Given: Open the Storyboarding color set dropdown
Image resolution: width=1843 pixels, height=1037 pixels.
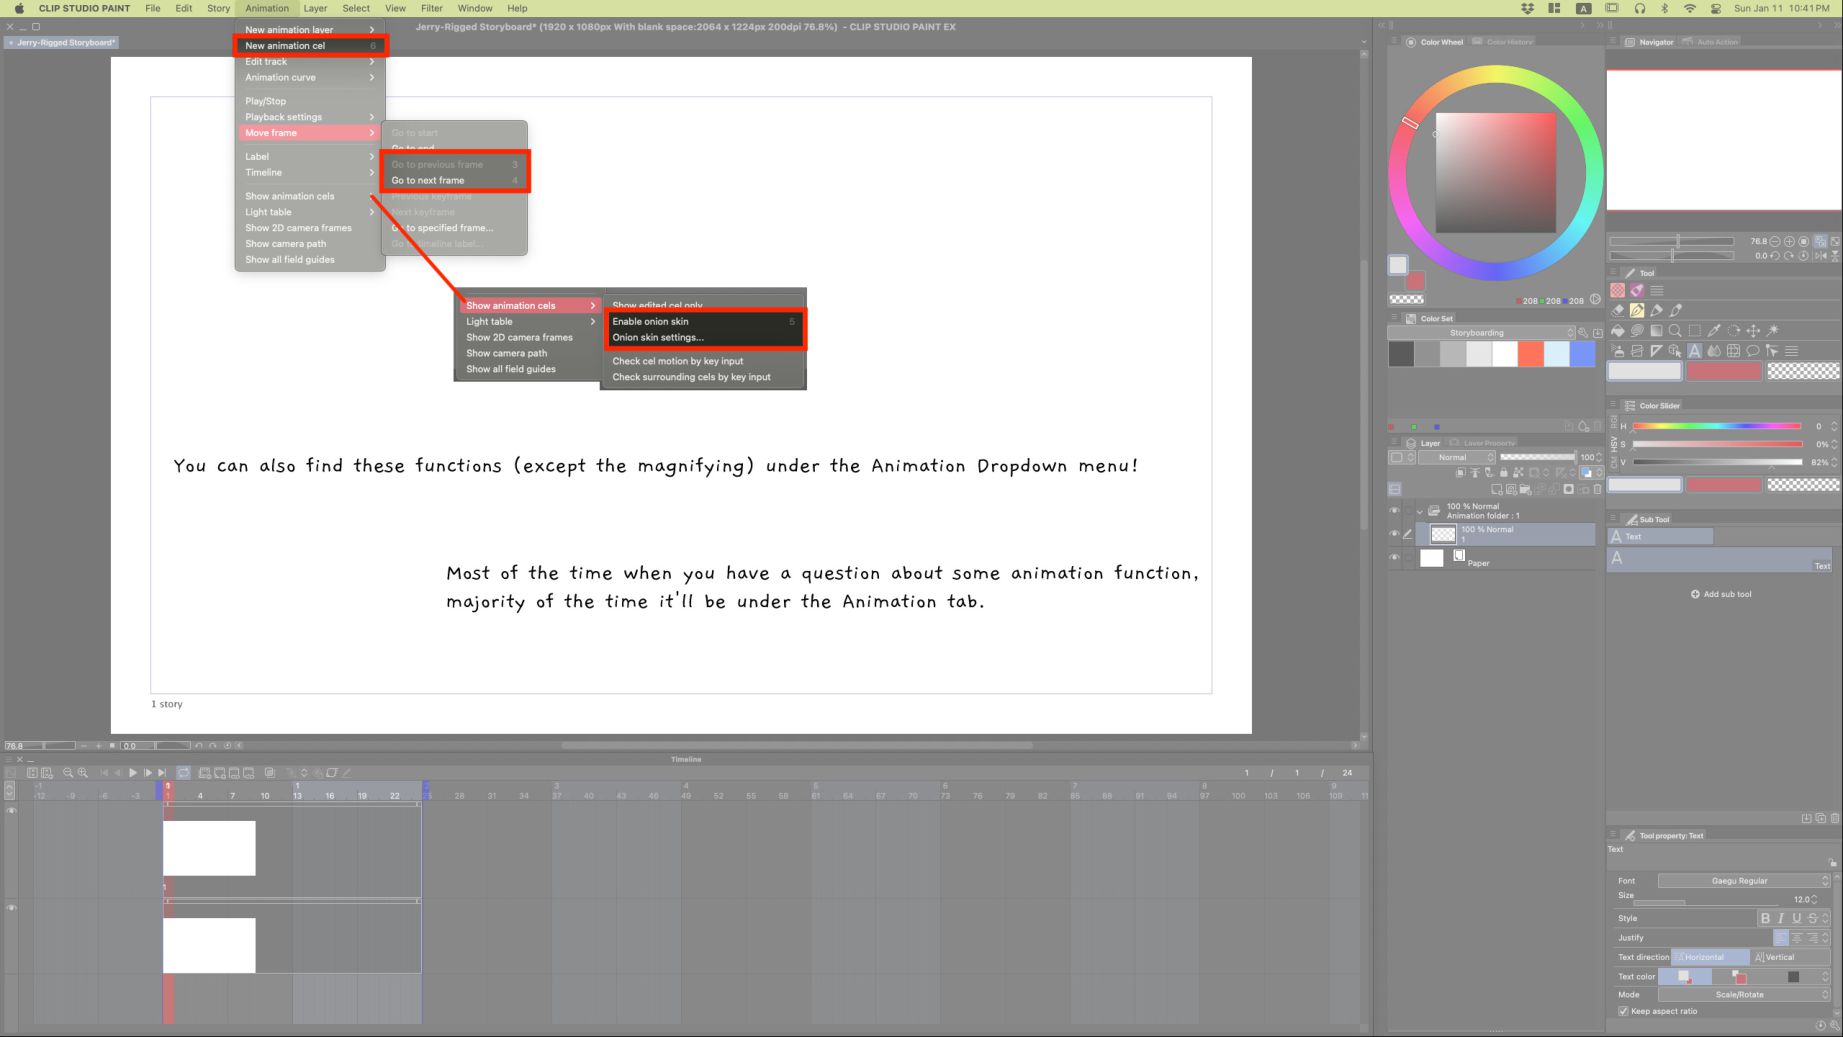Looking at the screenshot, I should tap(1482, 333).
